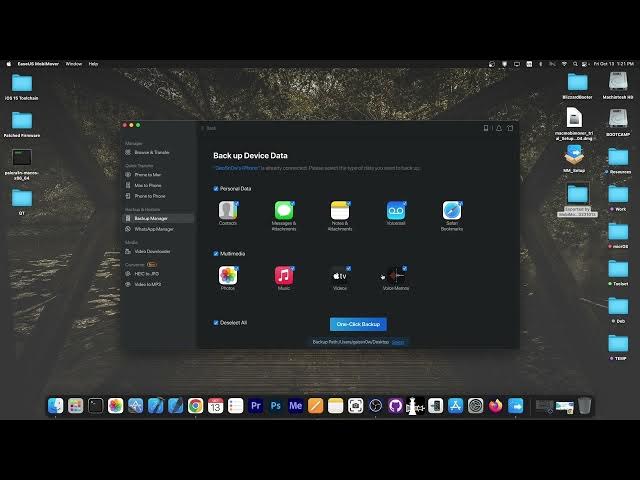
Task: Uncheck the Contacts tile checkbox
Action: click(236, 203)
